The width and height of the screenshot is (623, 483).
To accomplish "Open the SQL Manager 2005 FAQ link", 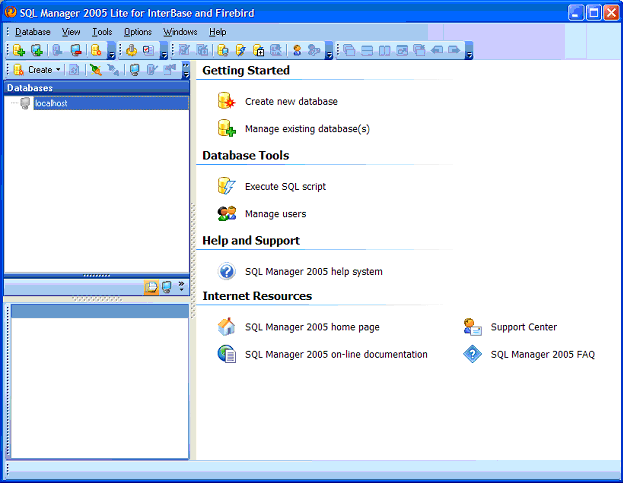I will (543, 354).
